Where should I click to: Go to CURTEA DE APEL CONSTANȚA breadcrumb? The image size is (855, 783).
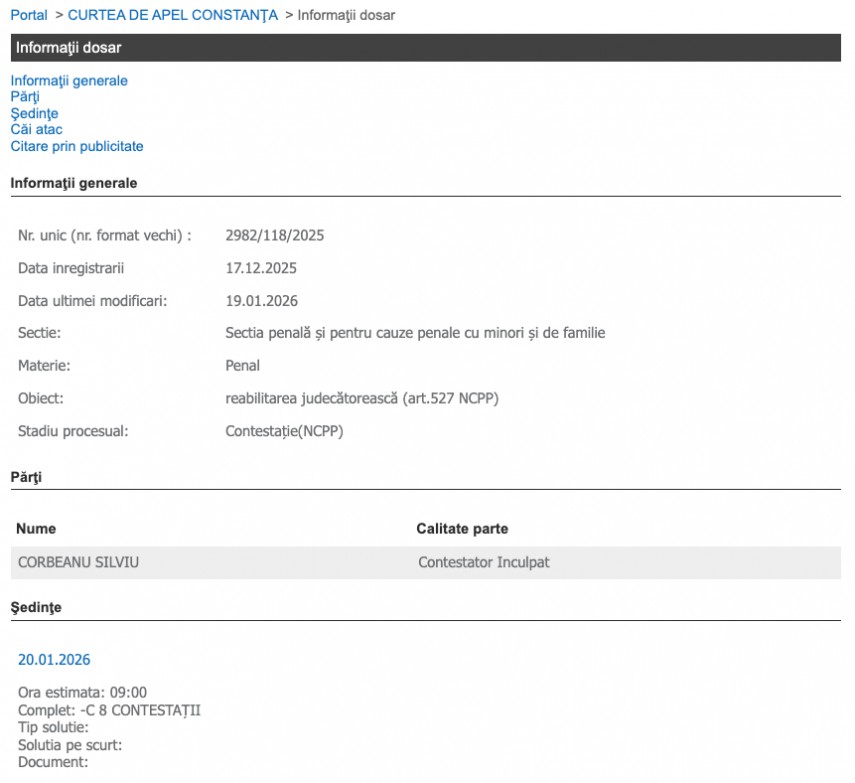click(172, 15)
